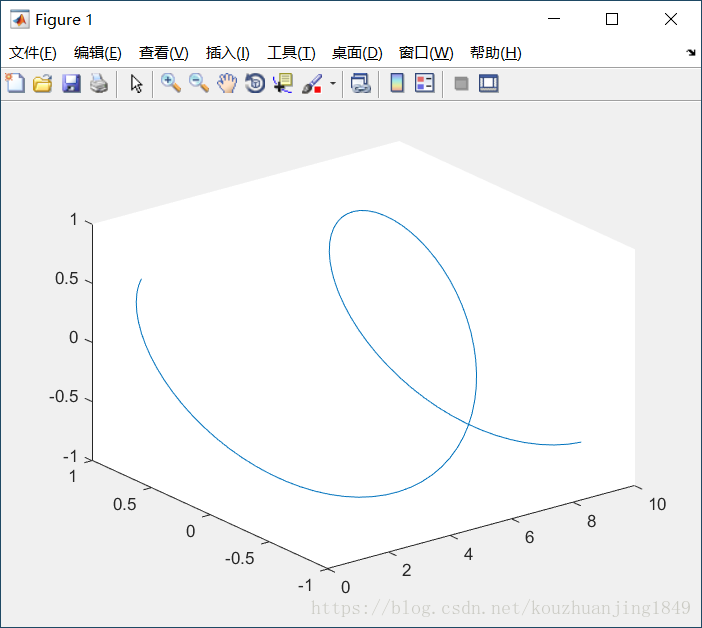Click the New Figure toolbar icon
The width and height of the screenshot is (702, 628).
click(15, 83)
